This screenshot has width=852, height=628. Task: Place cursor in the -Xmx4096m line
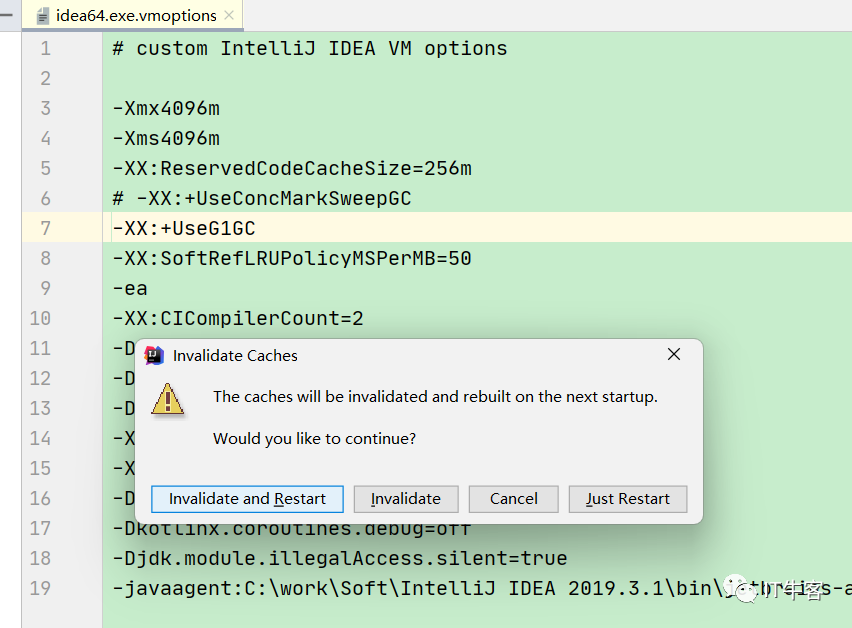click(x=166, y=108)
